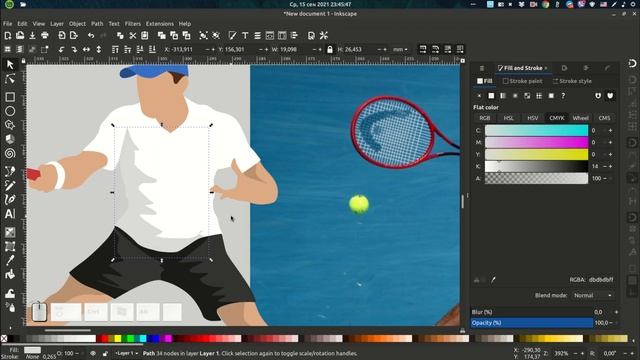
Task: Switch to CMS color mode
Action: tap(604, 118)
